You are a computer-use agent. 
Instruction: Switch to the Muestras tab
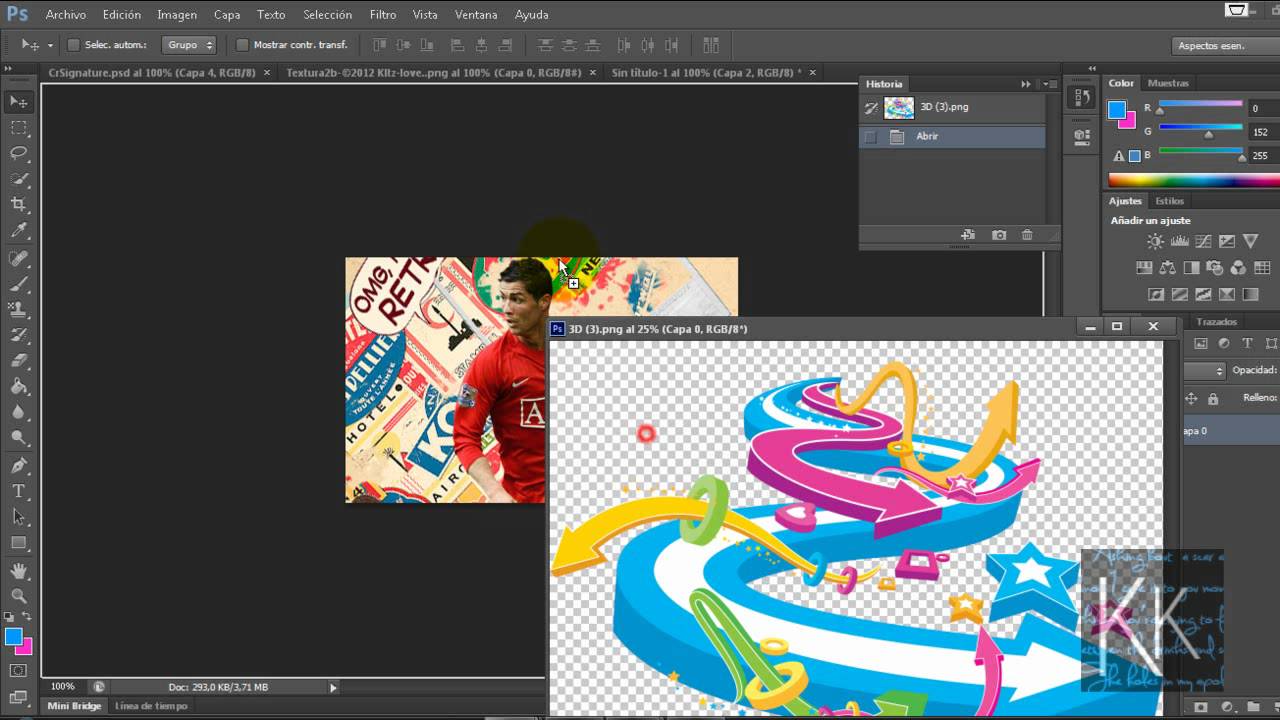(1168, 83)
